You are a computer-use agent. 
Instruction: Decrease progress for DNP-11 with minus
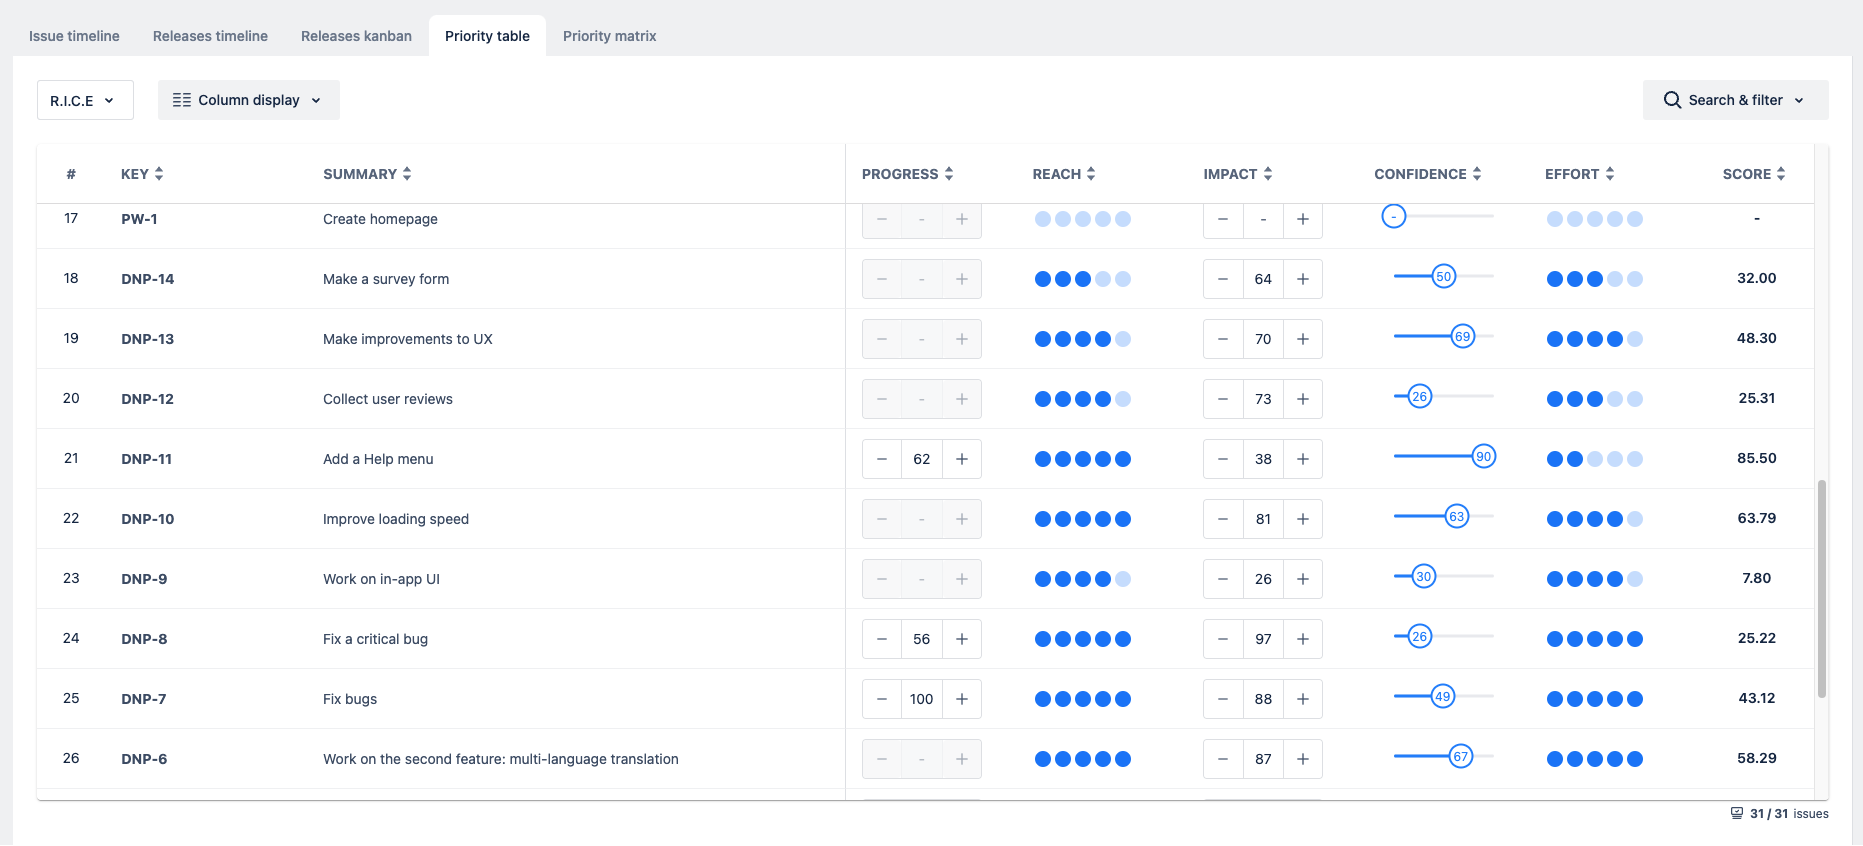882,459
